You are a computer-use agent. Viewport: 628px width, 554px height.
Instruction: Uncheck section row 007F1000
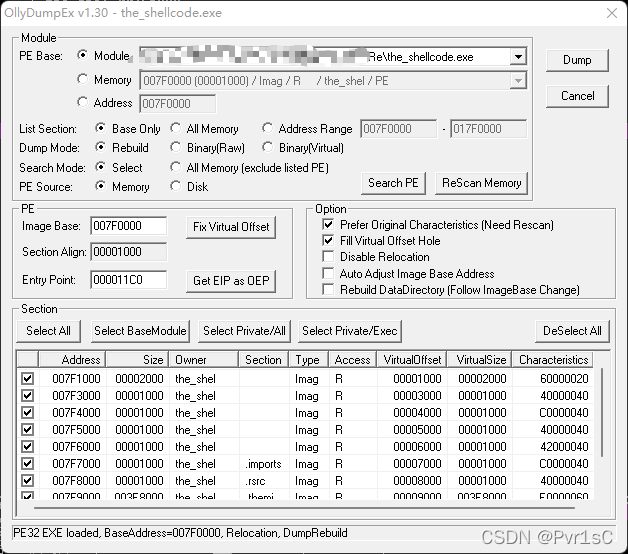click(x=27, y=379)
